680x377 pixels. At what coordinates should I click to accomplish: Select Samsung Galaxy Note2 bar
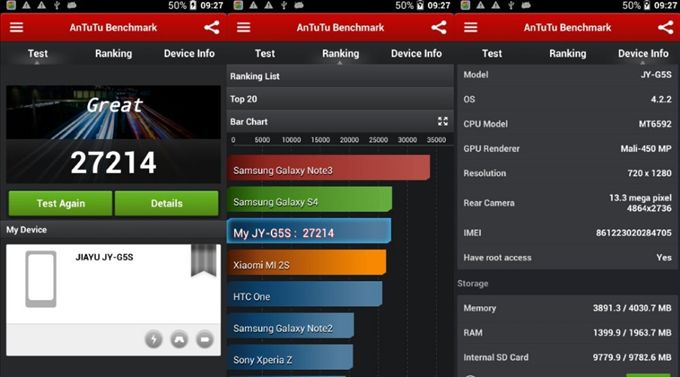coord(291,326)
